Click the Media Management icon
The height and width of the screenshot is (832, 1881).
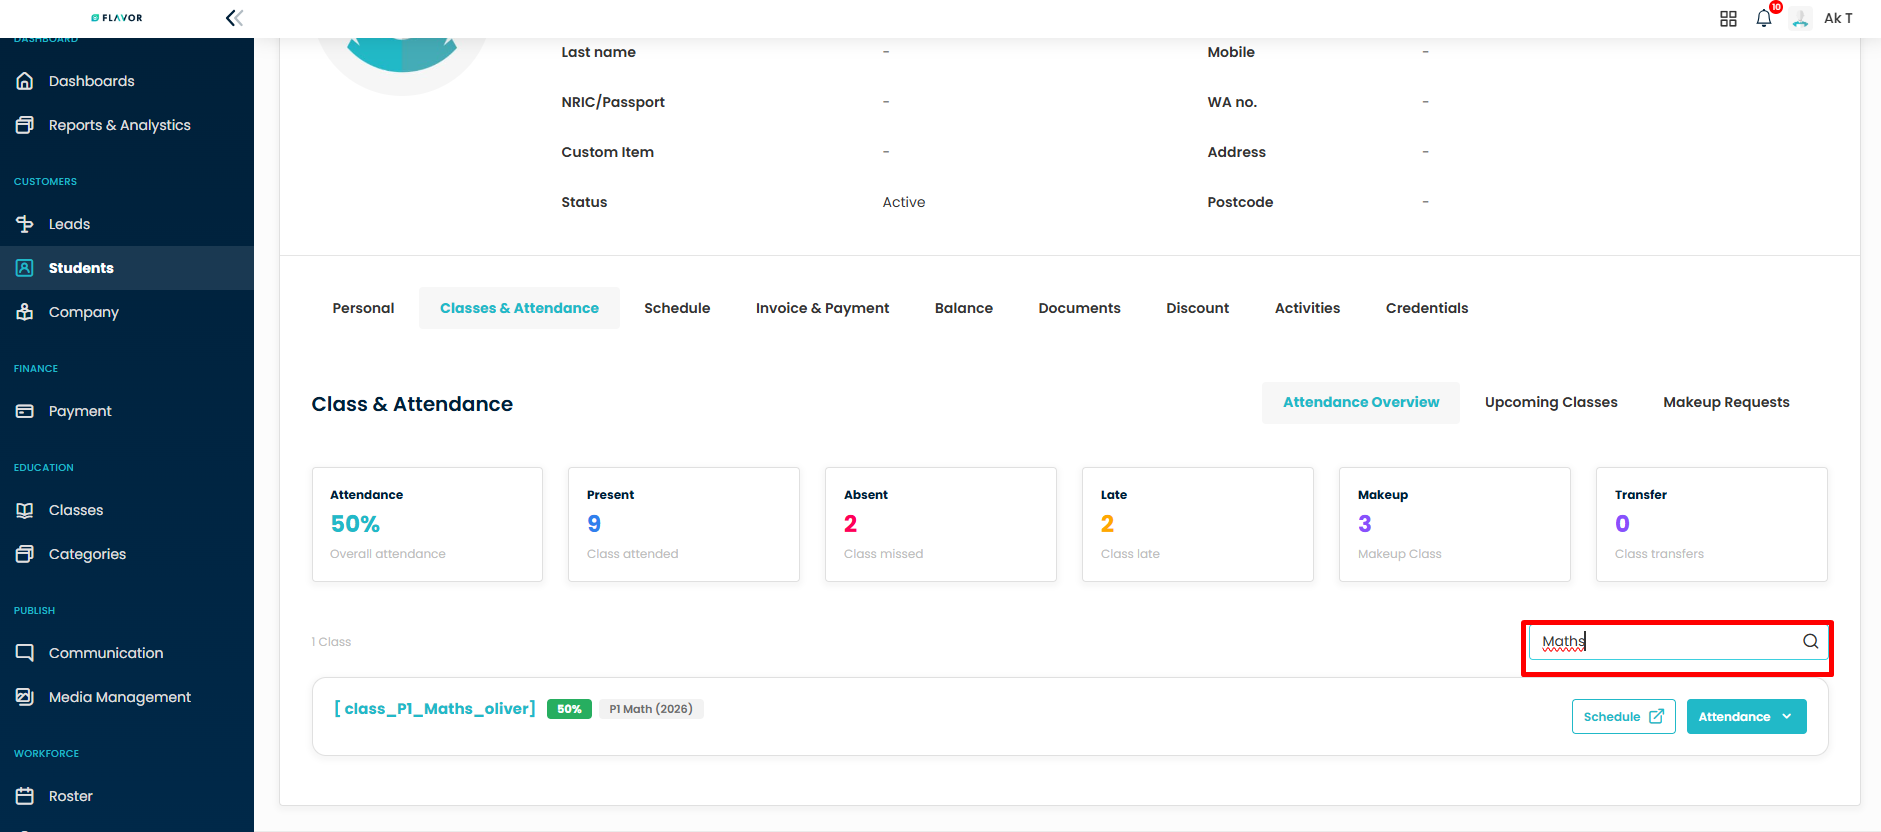point(25,697)
